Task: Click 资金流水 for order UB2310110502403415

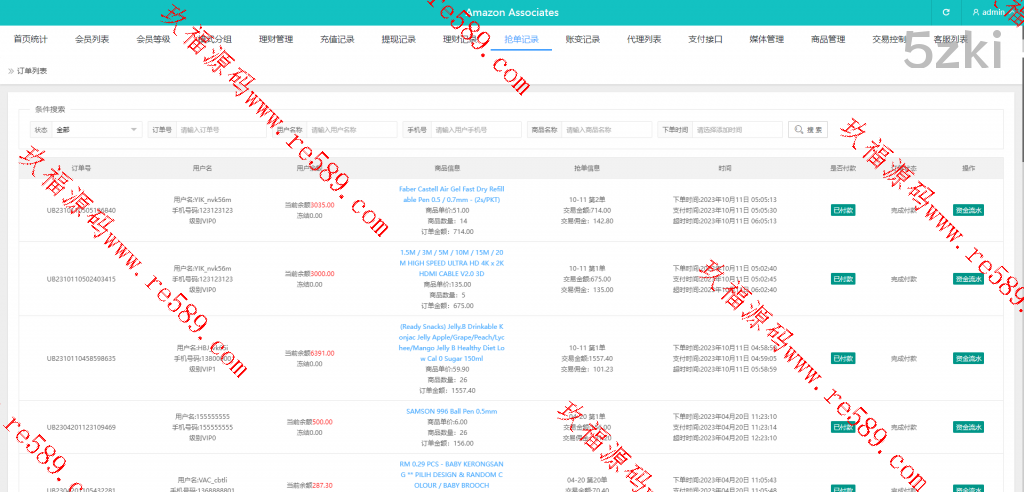Action: 968,279
